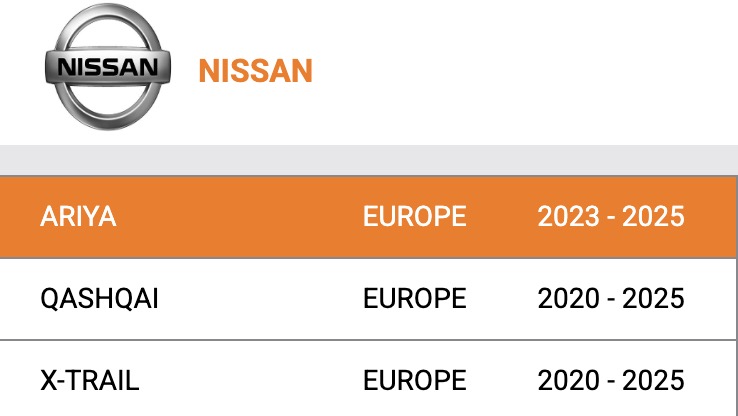Click blank space between X-TRAIL and EUROPE
The image size is (738, 416).
[x=250, y=381]
